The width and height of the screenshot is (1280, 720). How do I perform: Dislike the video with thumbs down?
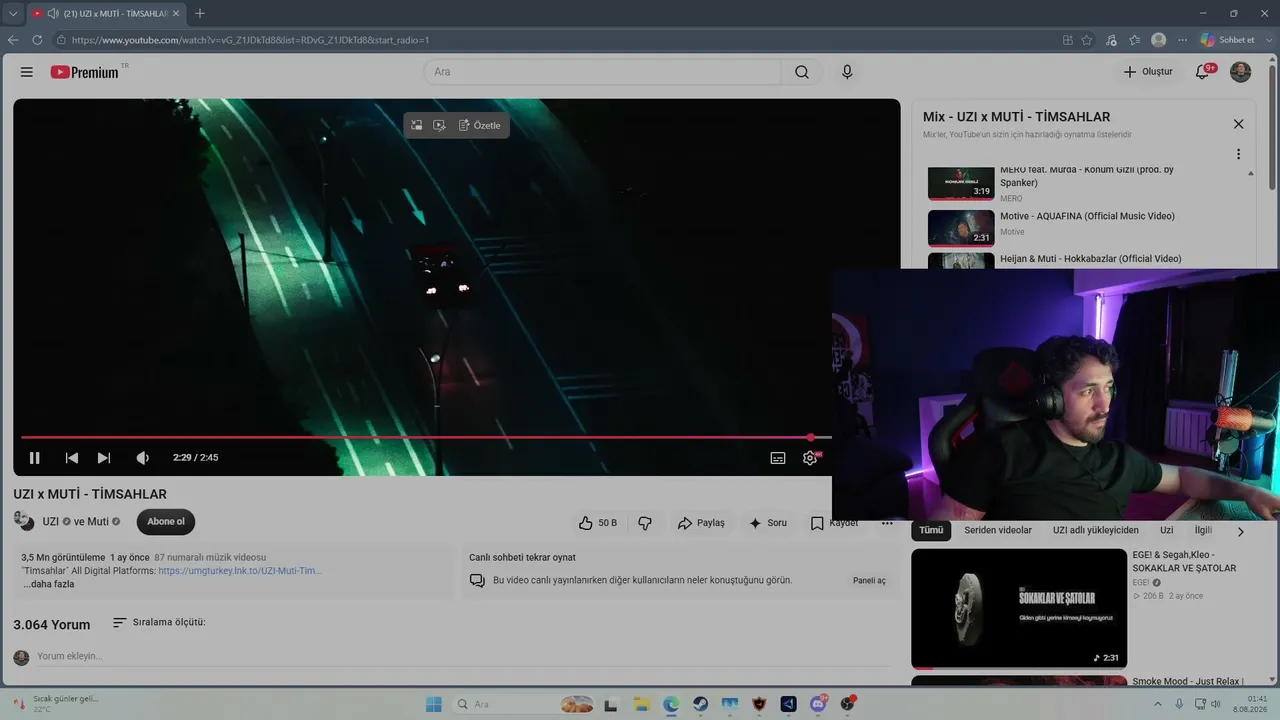click(645, 523)
